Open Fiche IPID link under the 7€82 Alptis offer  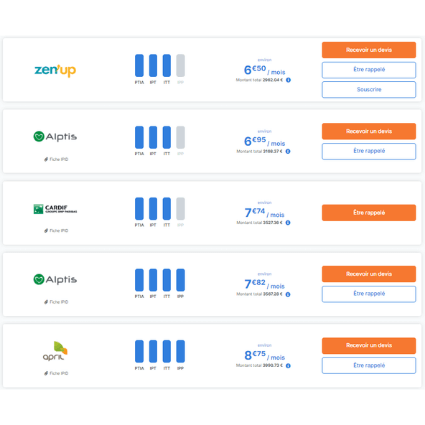coord(56,302)
